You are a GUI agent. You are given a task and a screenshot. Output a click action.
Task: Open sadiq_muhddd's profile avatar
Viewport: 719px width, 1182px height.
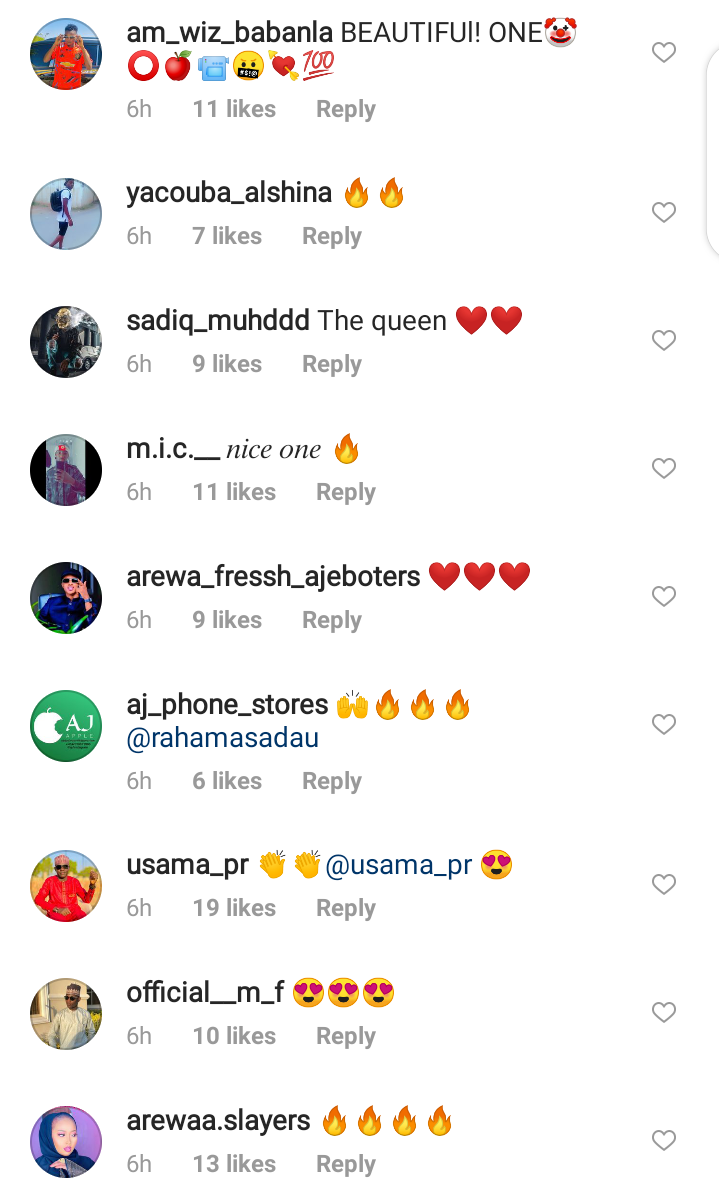(66, 341)
